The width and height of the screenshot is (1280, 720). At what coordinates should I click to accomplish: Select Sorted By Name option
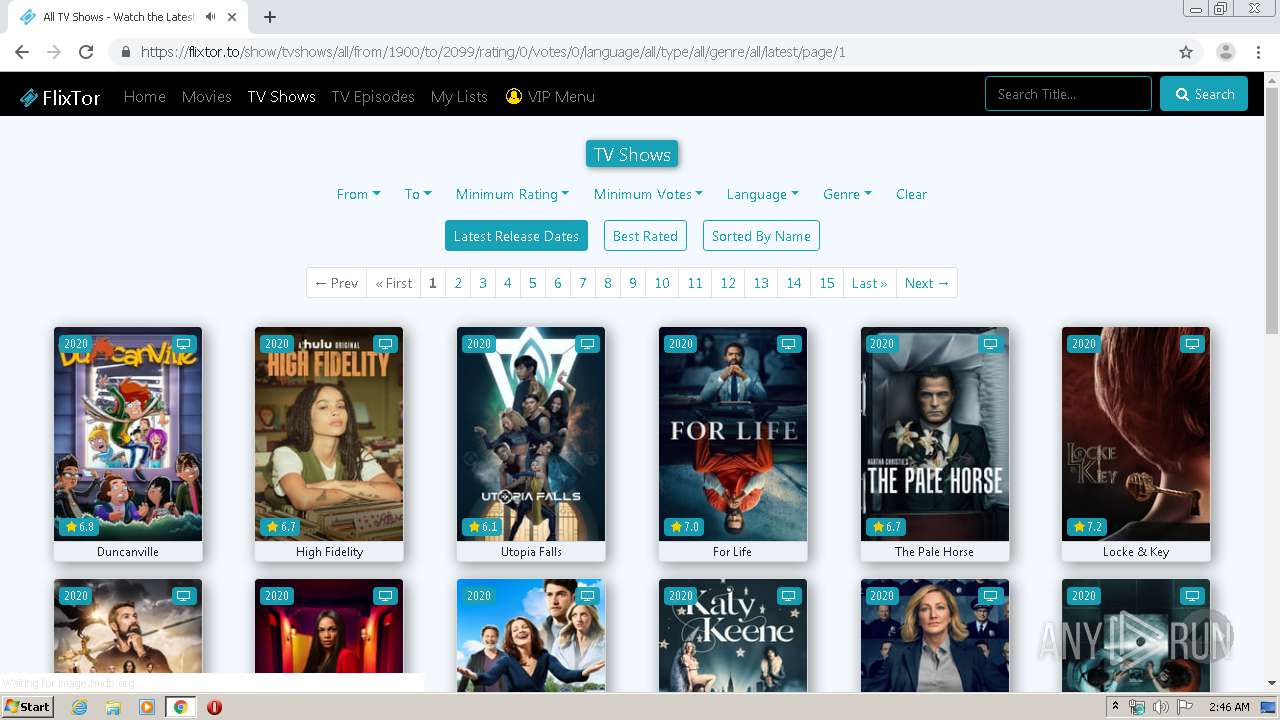[761, 236]
